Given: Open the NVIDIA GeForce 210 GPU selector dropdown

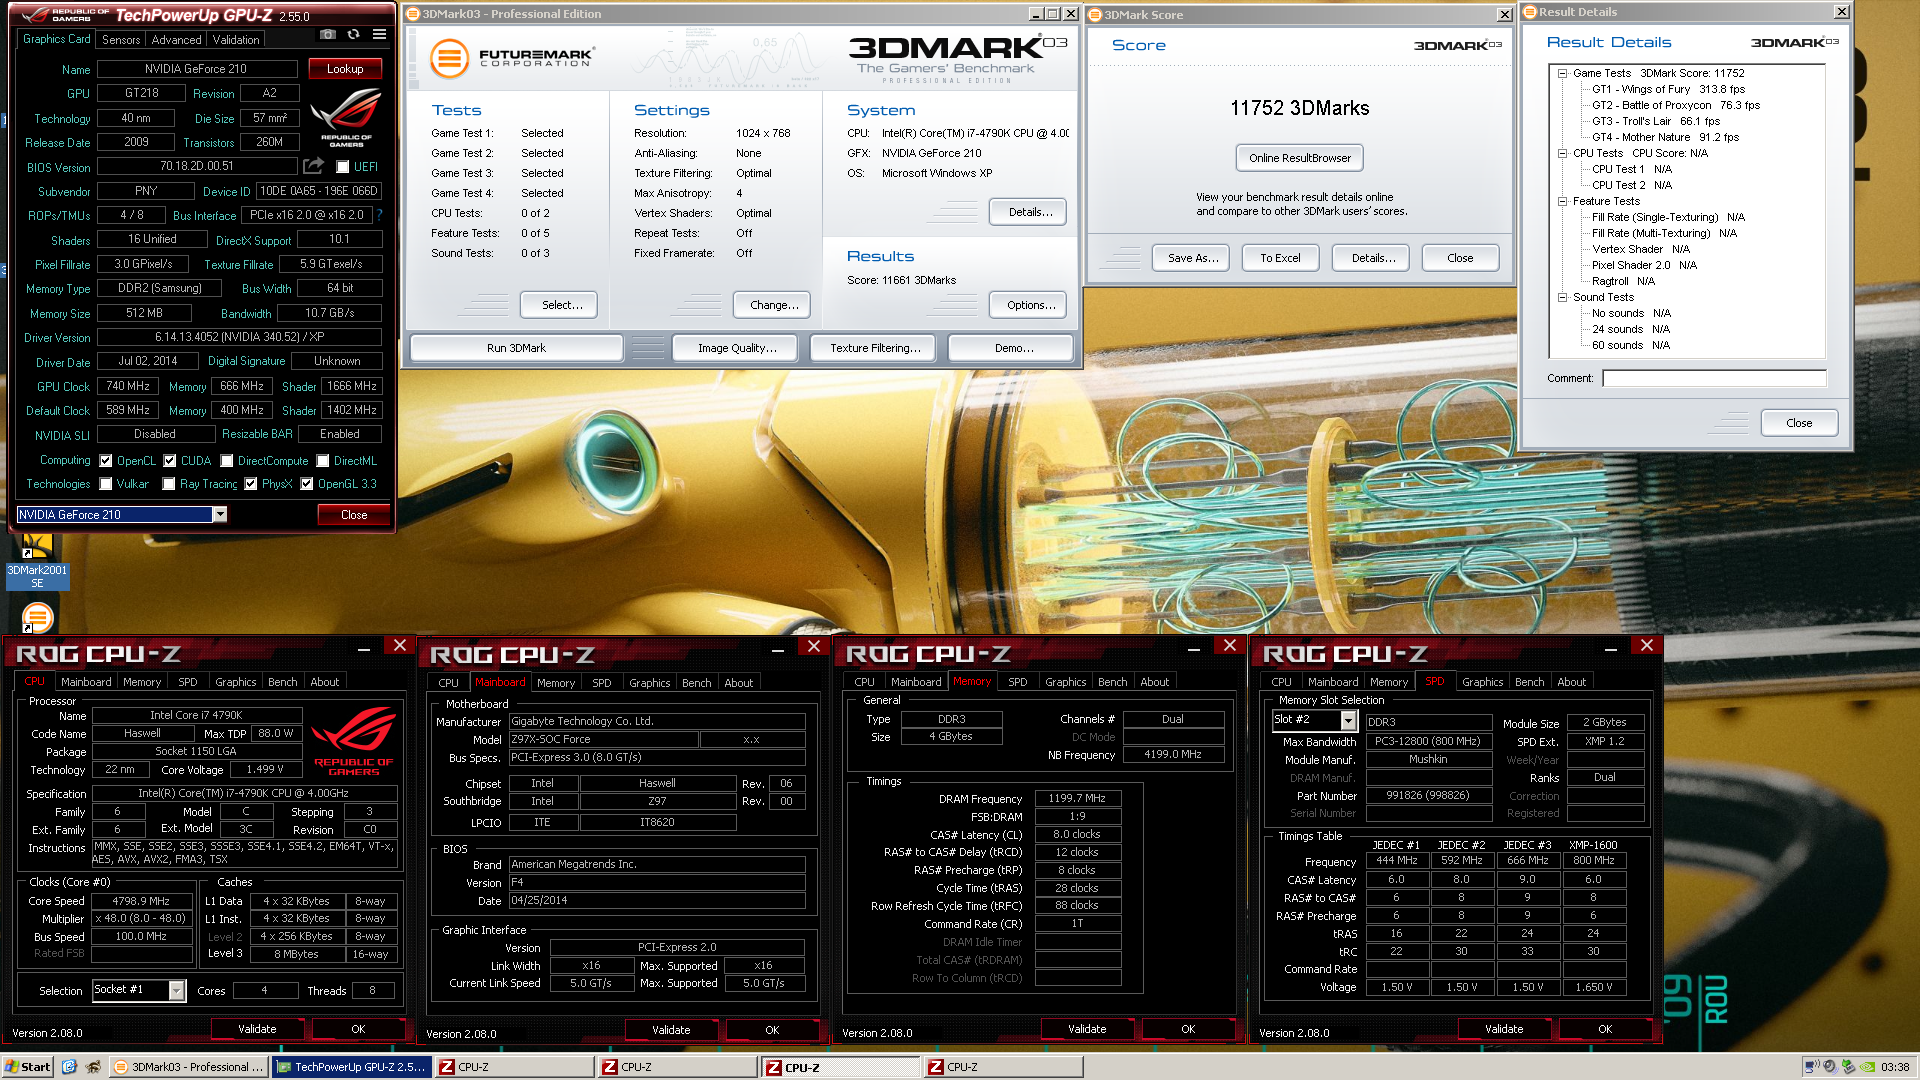Looking at the screenshot, I should pyautogui.click(x=220, y=514).
